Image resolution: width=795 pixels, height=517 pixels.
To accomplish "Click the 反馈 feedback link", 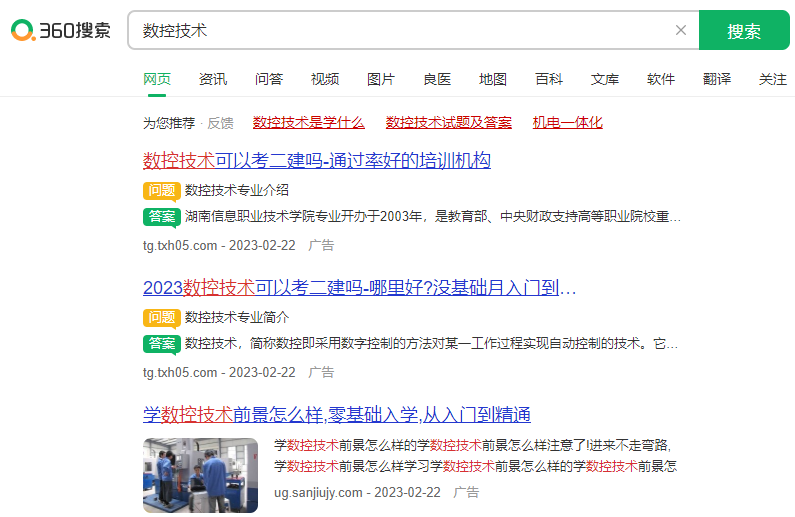I will point(220,123).
